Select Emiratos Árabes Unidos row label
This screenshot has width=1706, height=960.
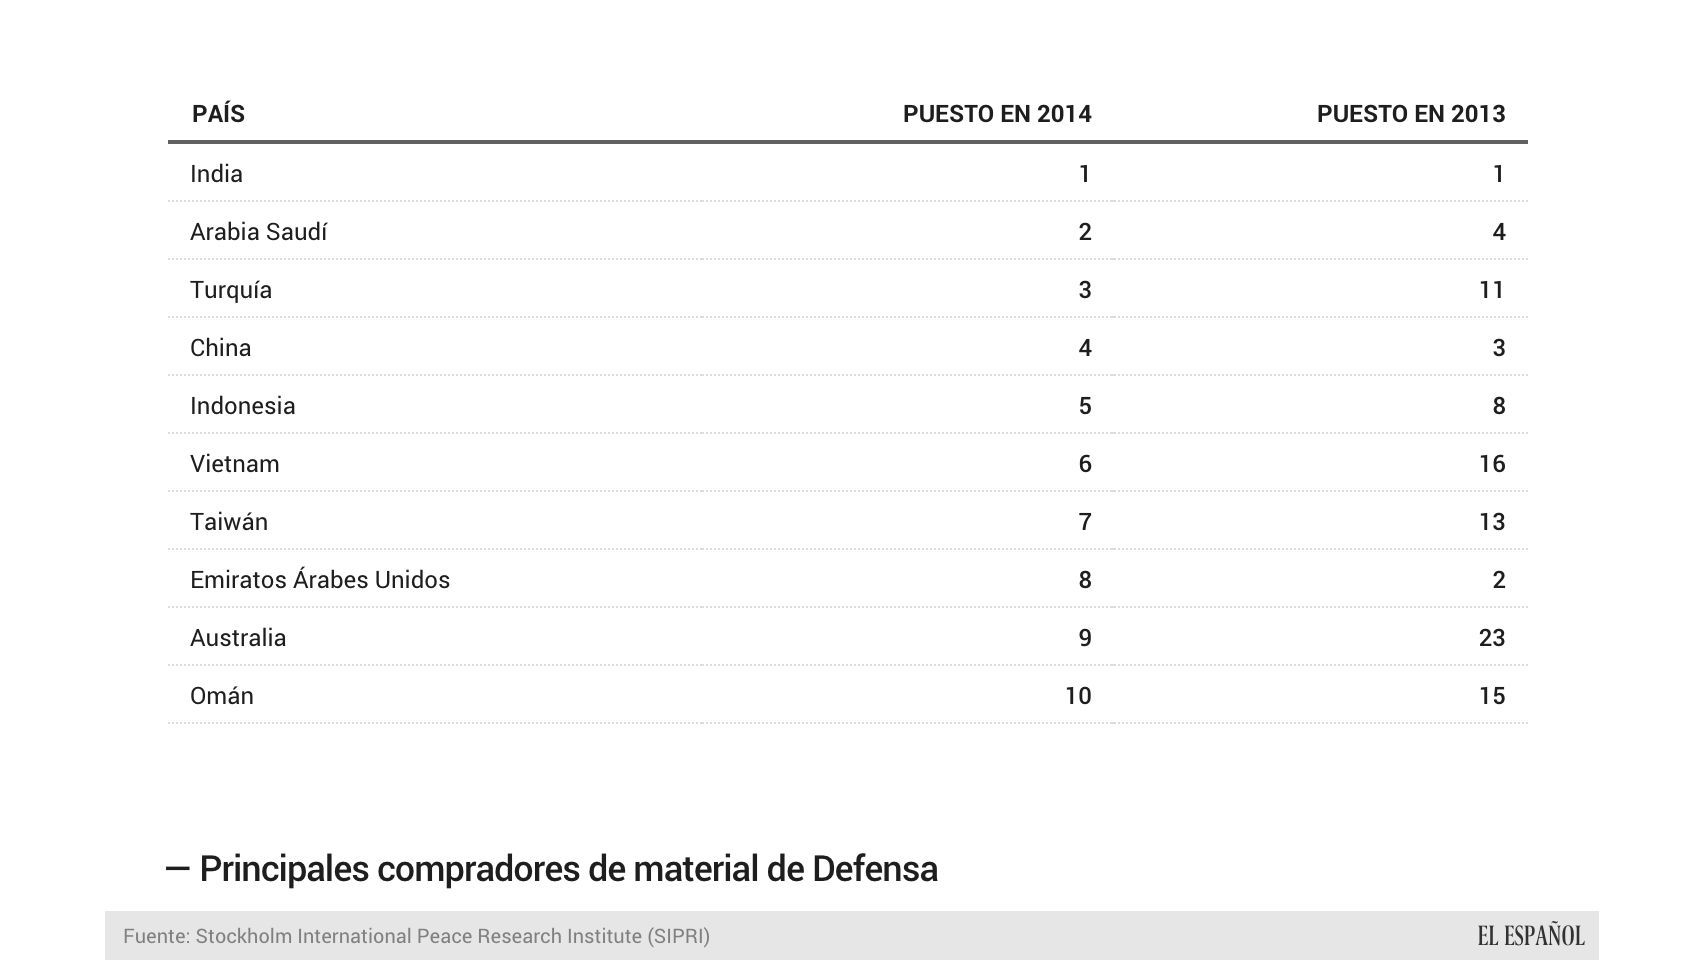tap(320, 580)
